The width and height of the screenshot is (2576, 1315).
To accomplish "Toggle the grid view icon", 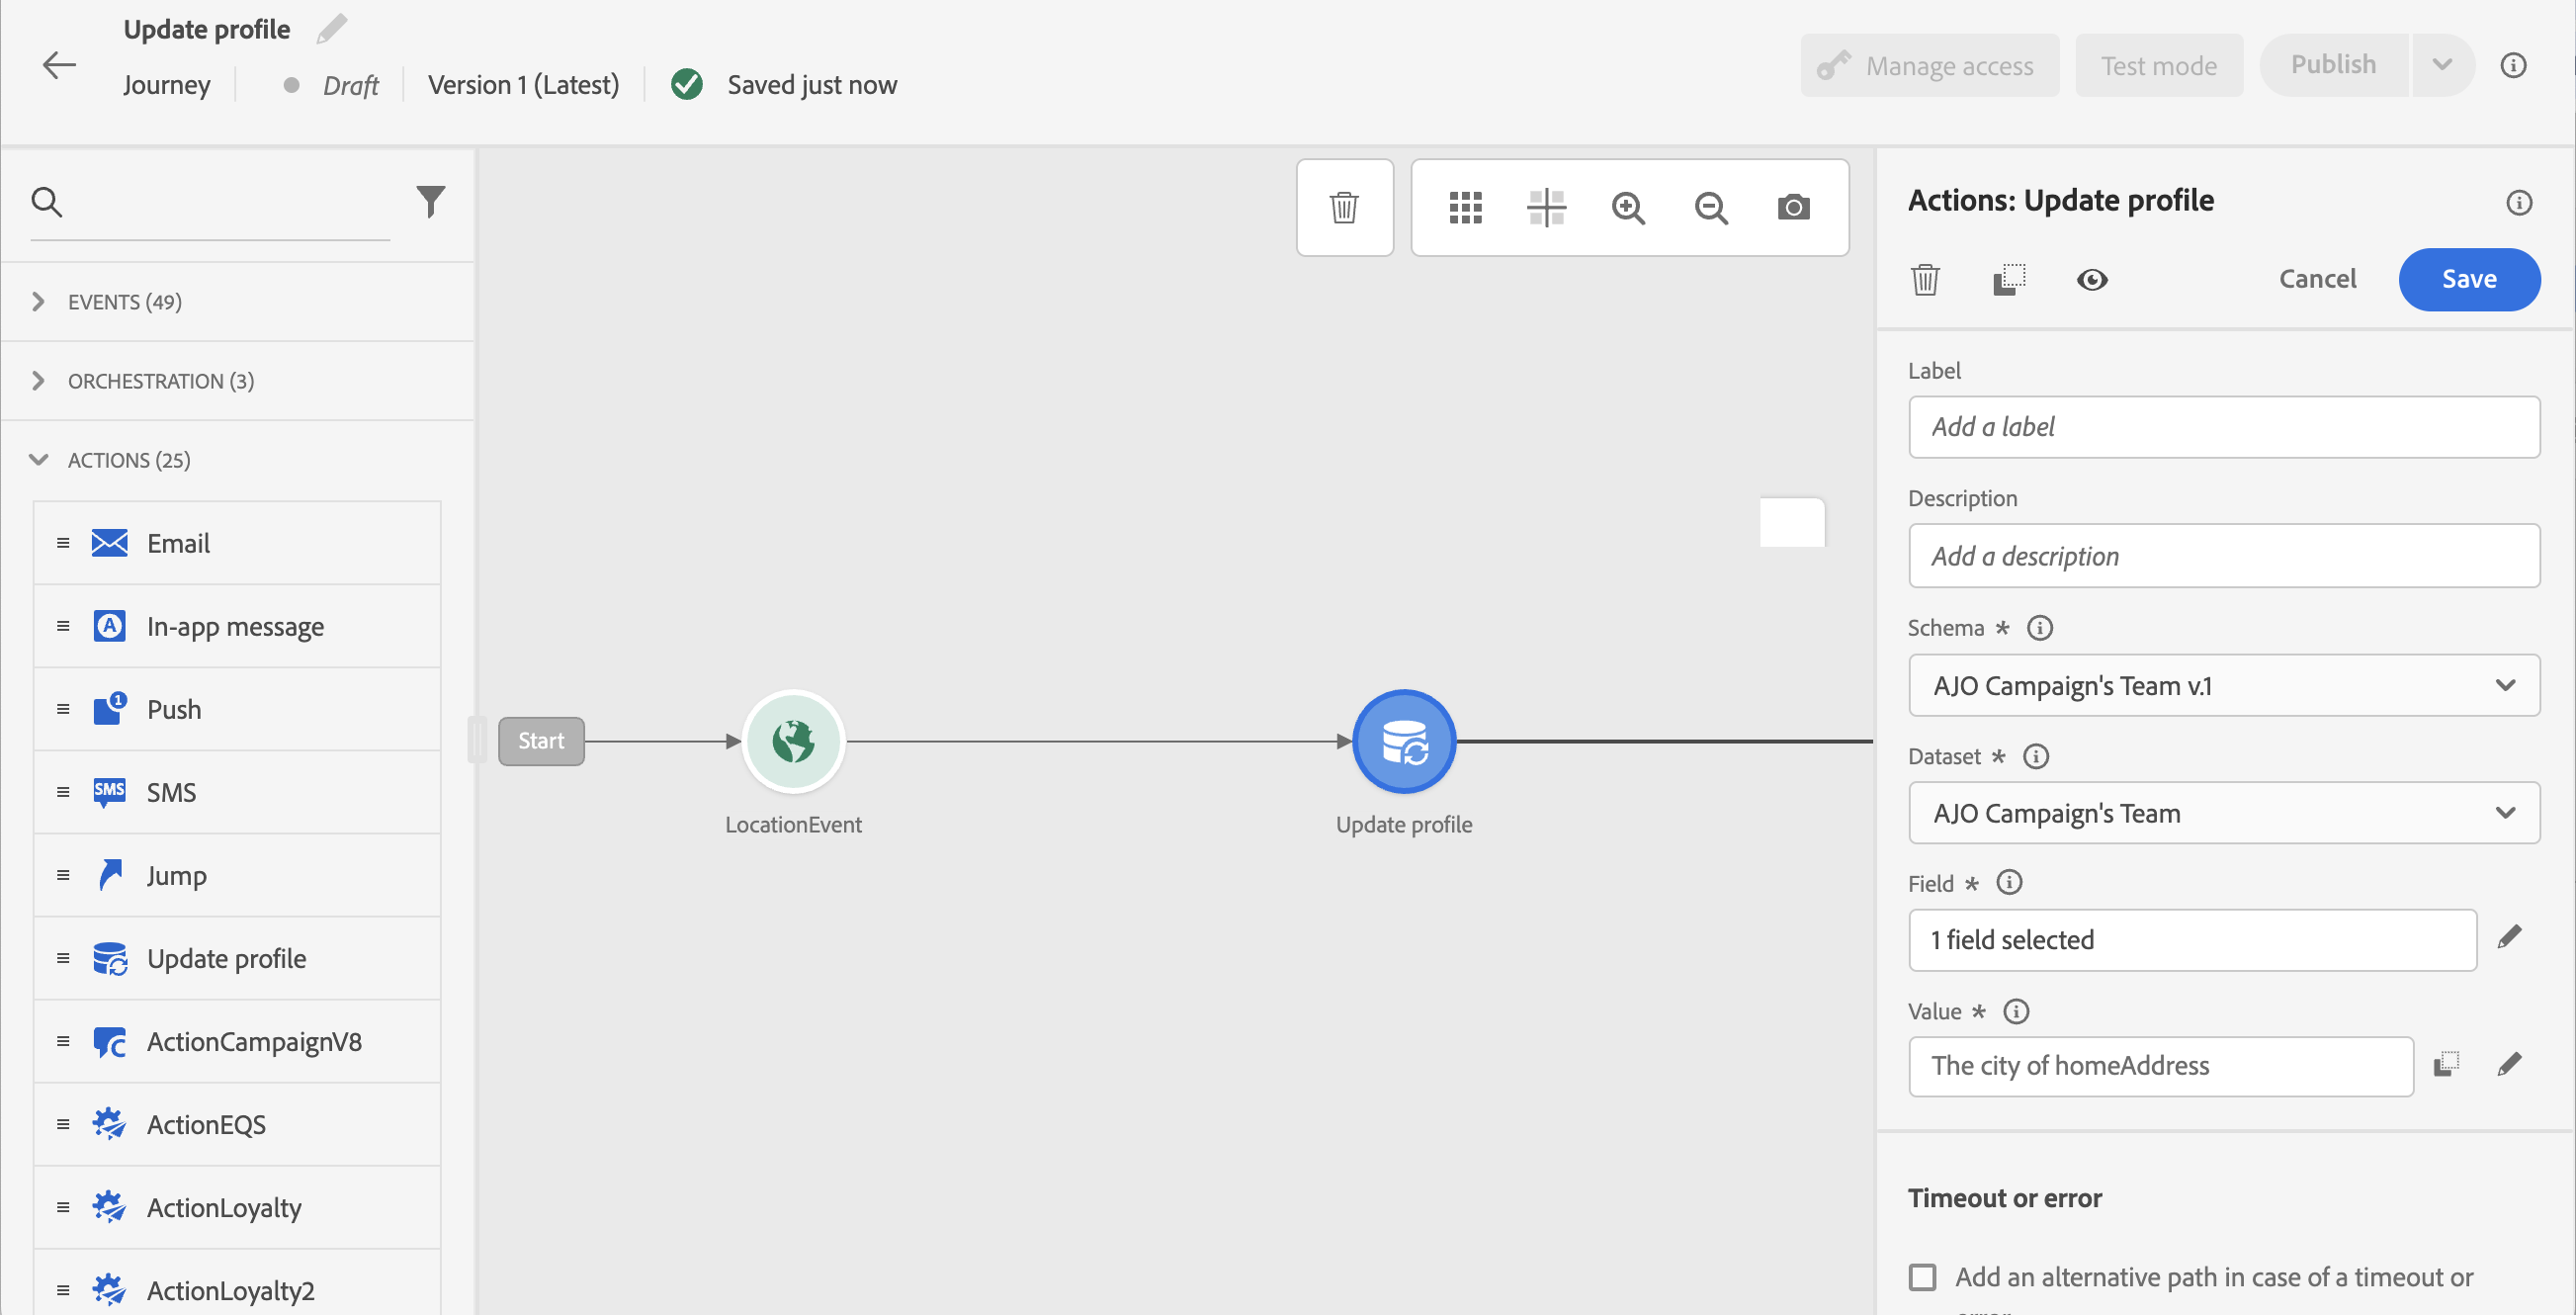I will (x=1465, y=208).
